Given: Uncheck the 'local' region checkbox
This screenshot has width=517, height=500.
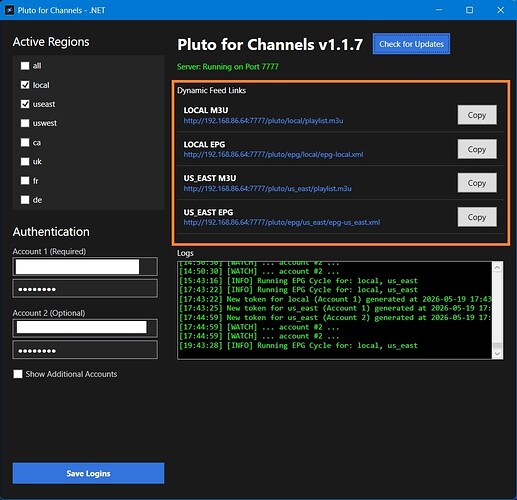Looking at the screenshot, I should 25,85.
